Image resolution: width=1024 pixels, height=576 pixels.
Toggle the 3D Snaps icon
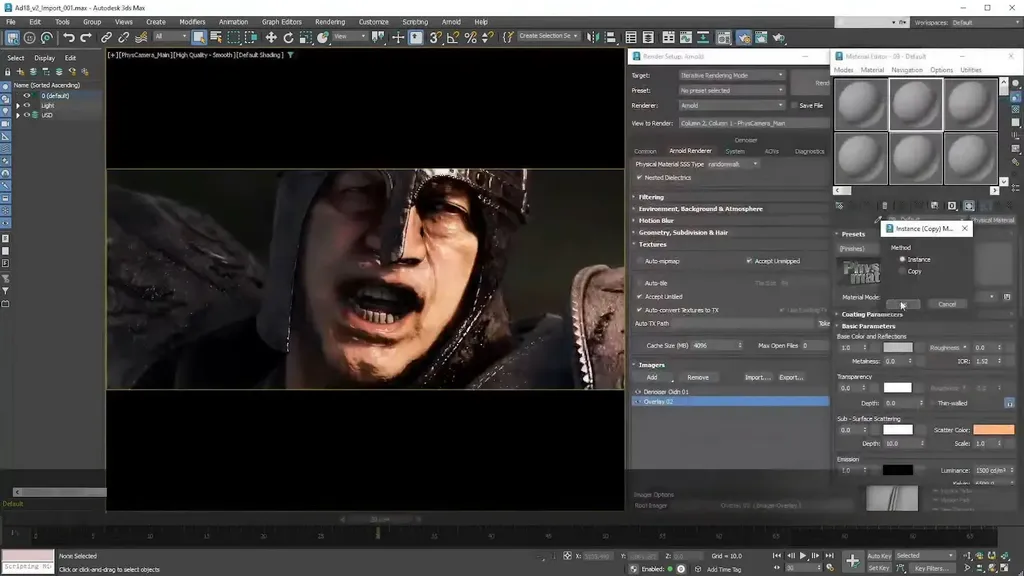coord(436,38)
